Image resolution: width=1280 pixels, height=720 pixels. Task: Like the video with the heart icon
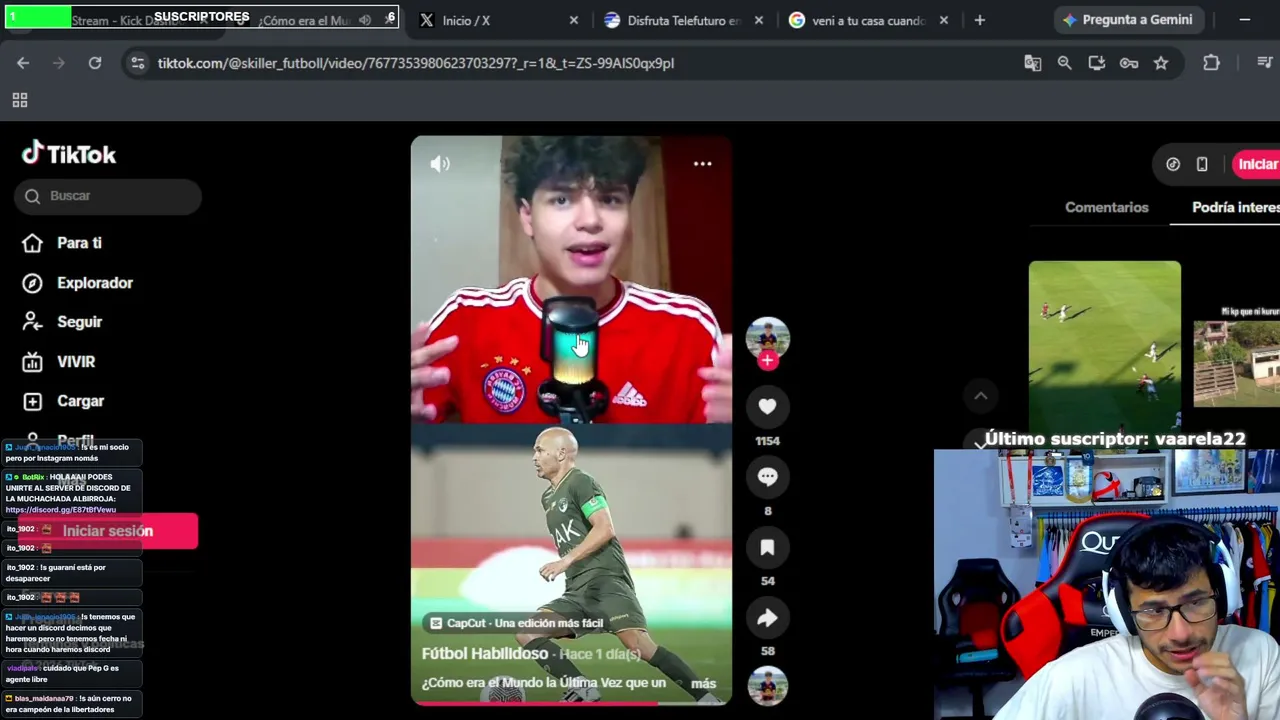[x=767, y=406]
